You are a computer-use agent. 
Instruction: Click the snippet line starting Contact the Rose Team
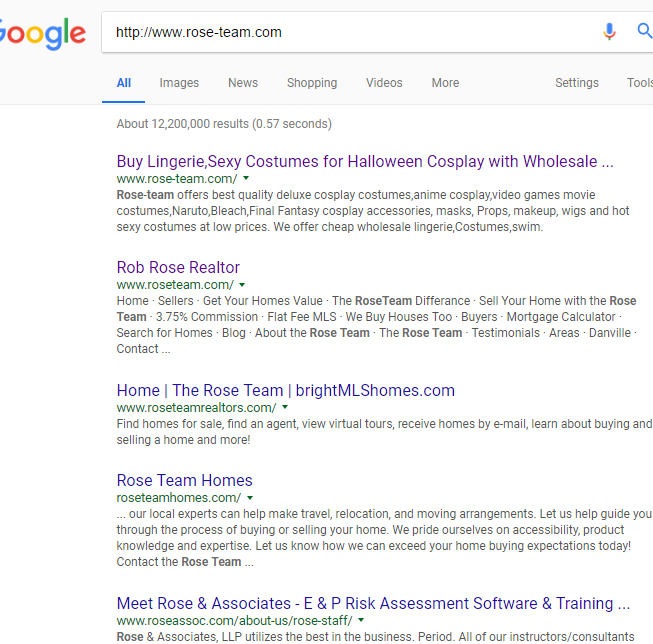[185, 562]
